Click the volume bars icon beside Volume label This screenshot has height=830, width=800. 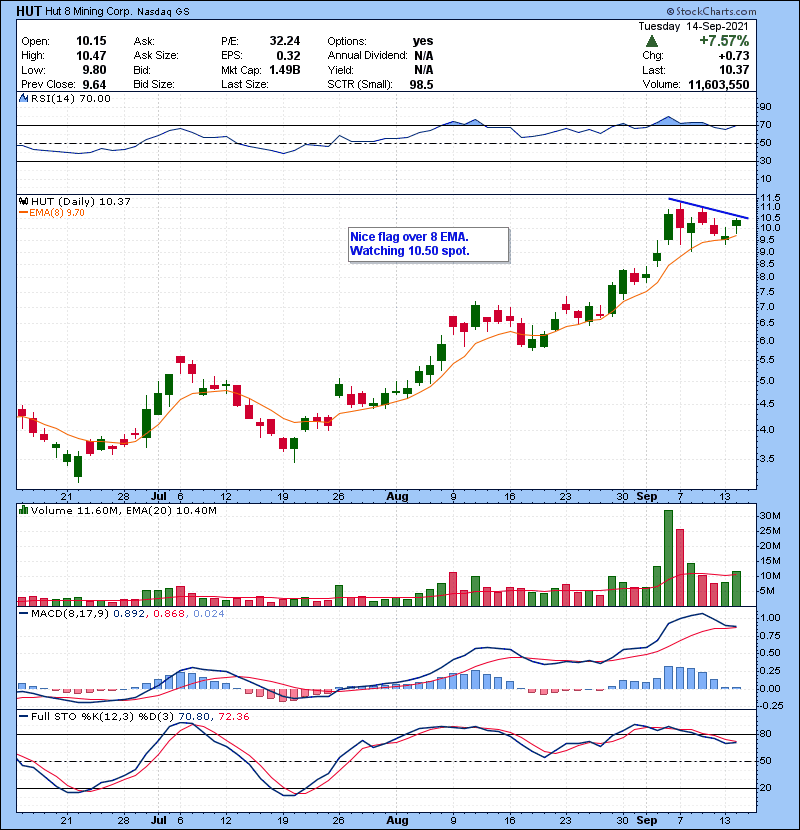tap(23, 510)
